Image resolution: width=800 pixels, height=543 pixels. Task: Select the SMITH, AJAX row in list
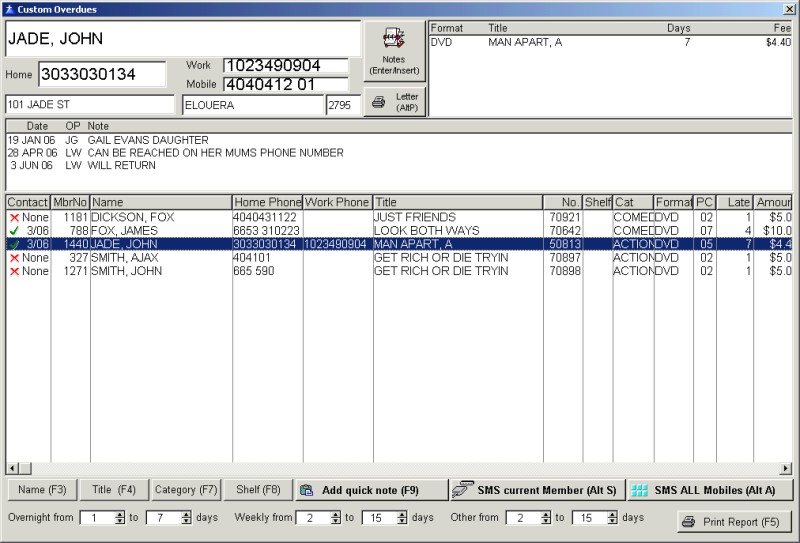point(300,258)
